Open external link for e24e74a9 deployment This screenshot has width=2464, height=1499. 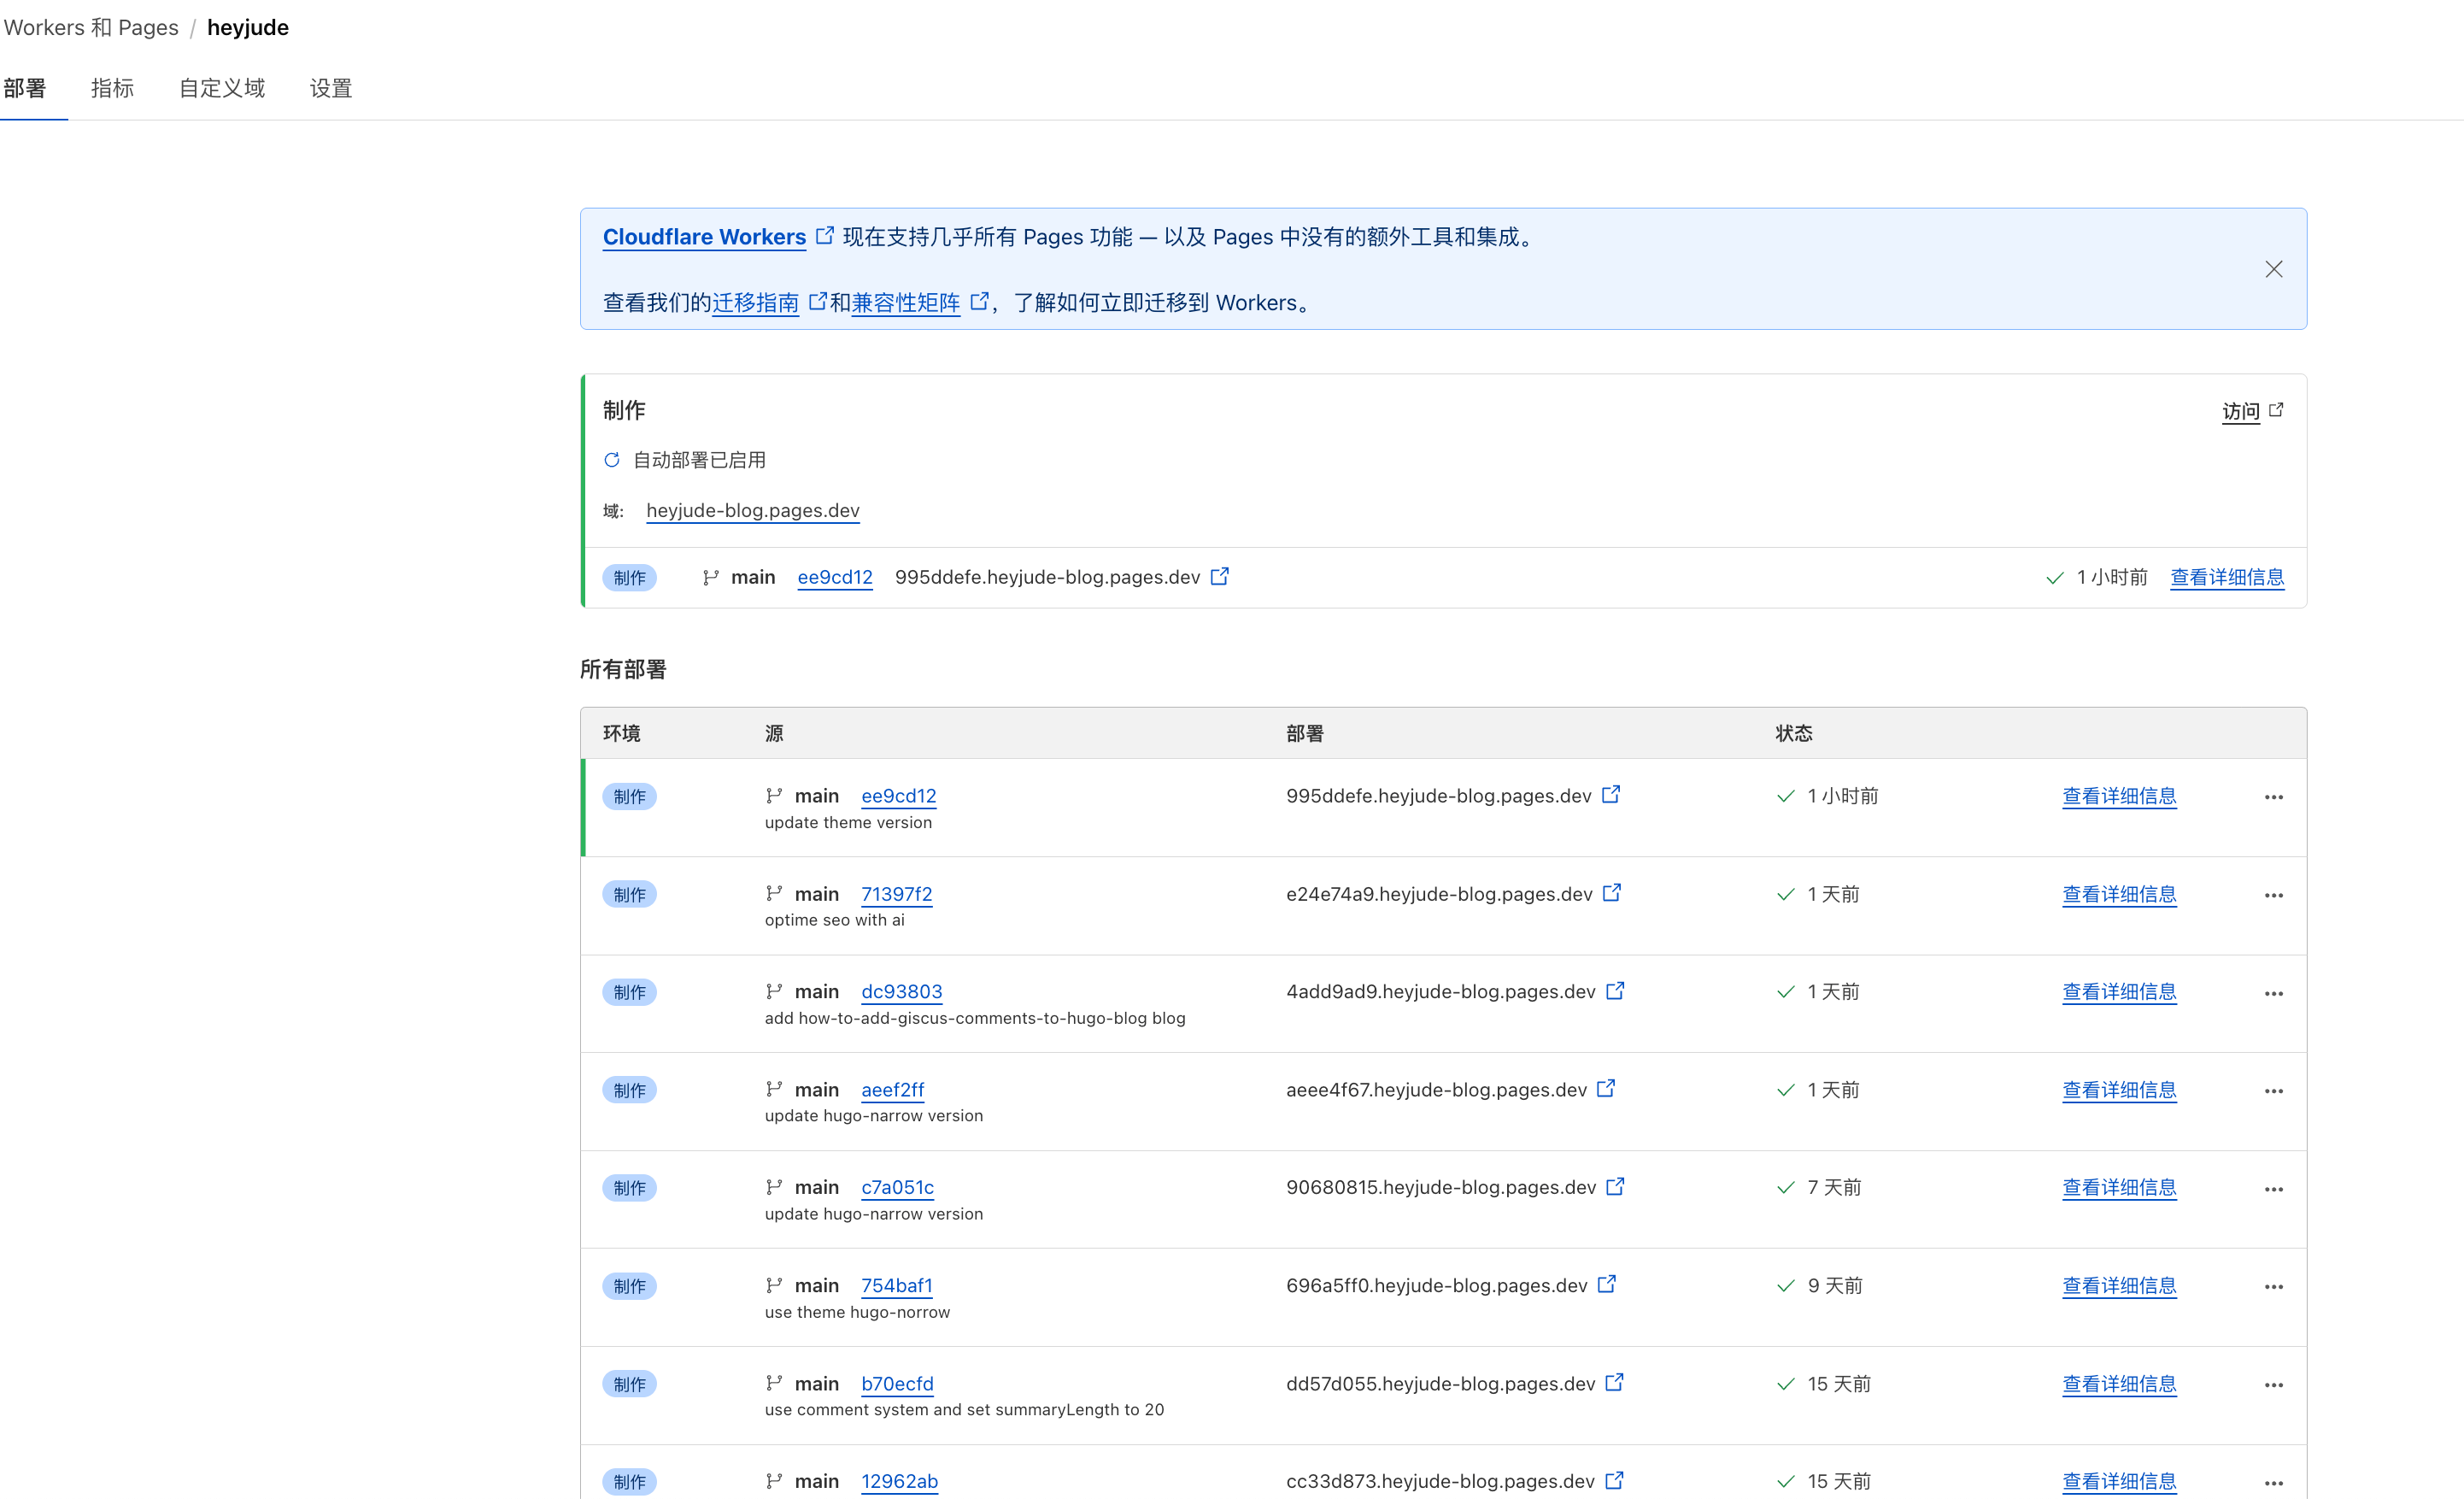(1611, 893)
